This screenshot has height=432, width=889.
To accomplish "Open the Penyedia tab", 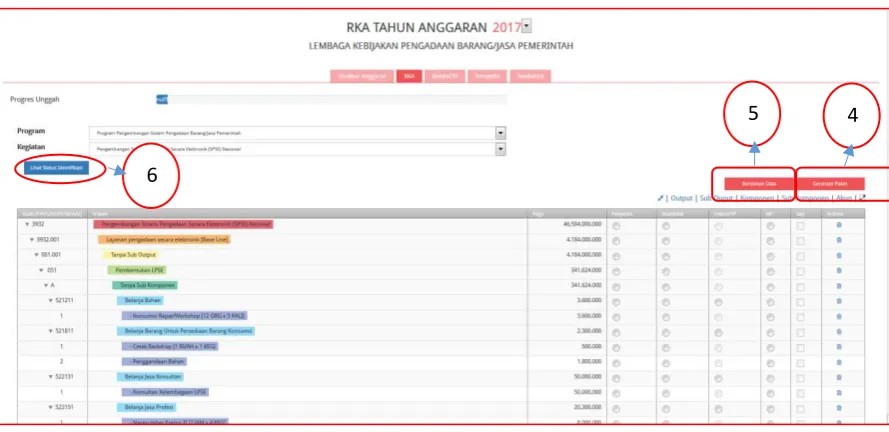I will point(488,76).
